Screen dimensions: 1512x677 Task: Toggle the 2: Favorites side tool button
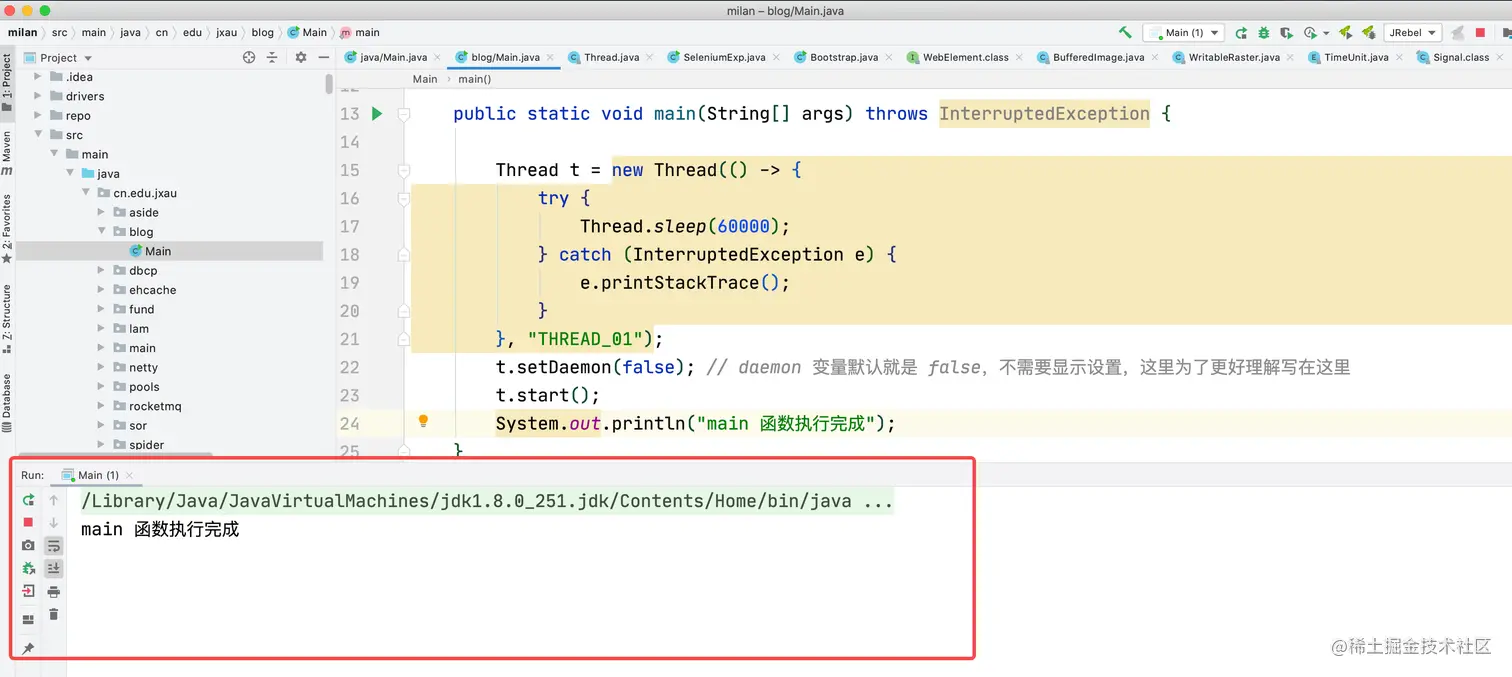[x=7, y=228]
